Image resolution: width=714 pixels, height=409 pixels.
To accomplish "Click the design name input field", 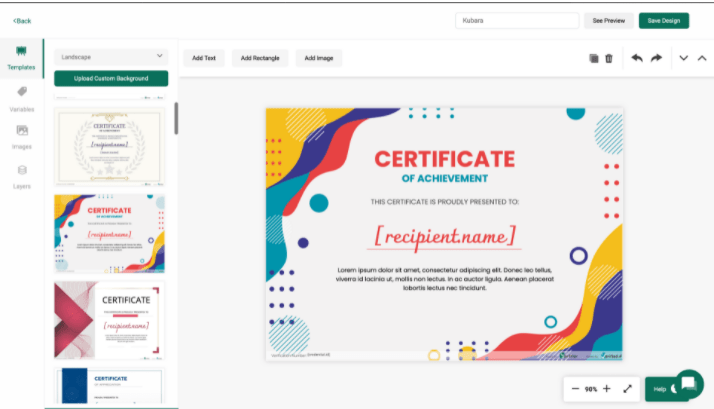I will coord(517,20).
